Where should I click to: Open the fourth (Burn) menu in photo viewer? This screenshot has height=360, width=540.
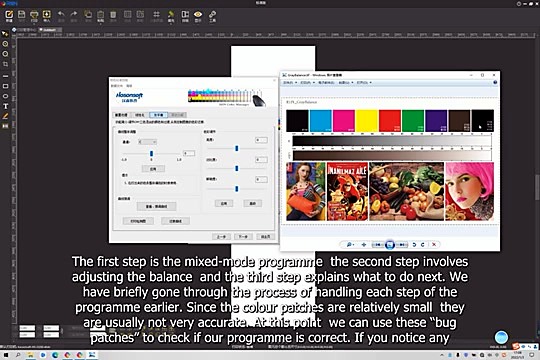point(346,83)
